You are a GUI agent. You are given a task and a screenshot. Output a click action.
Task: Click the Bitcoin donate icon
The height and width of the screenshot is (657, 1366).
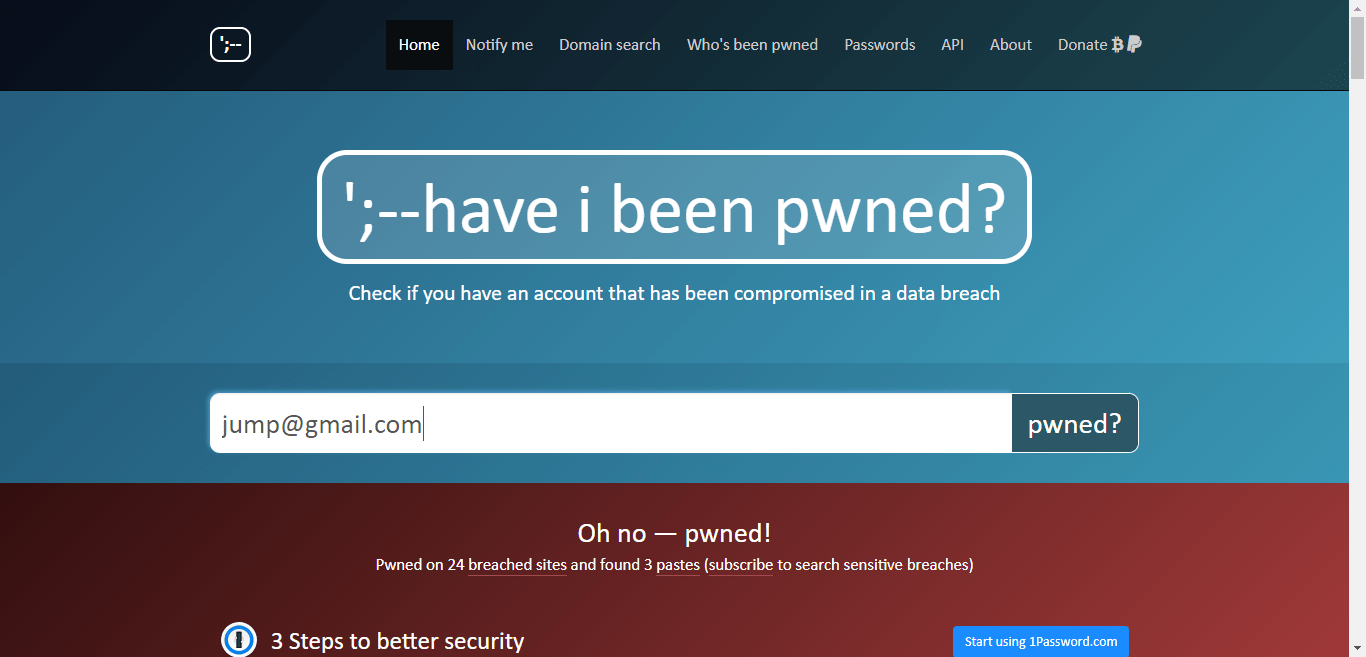coord(1118,45)
